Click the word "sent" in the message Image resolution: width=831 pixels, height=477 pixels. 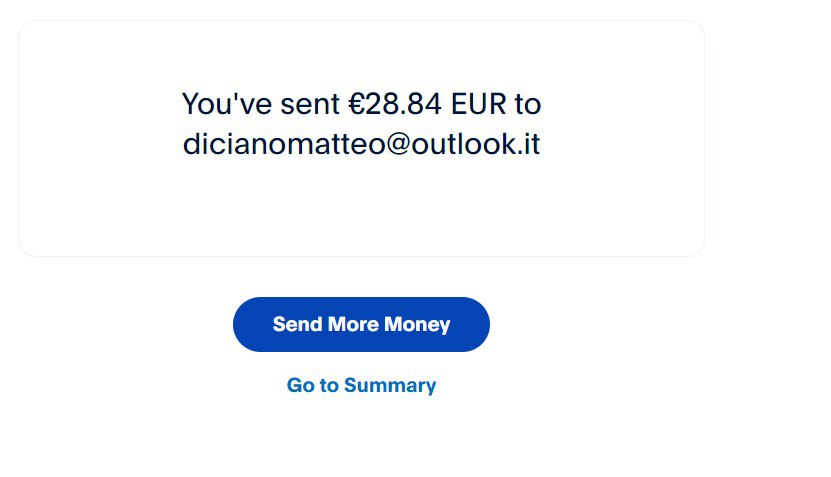tap(310, 104)
